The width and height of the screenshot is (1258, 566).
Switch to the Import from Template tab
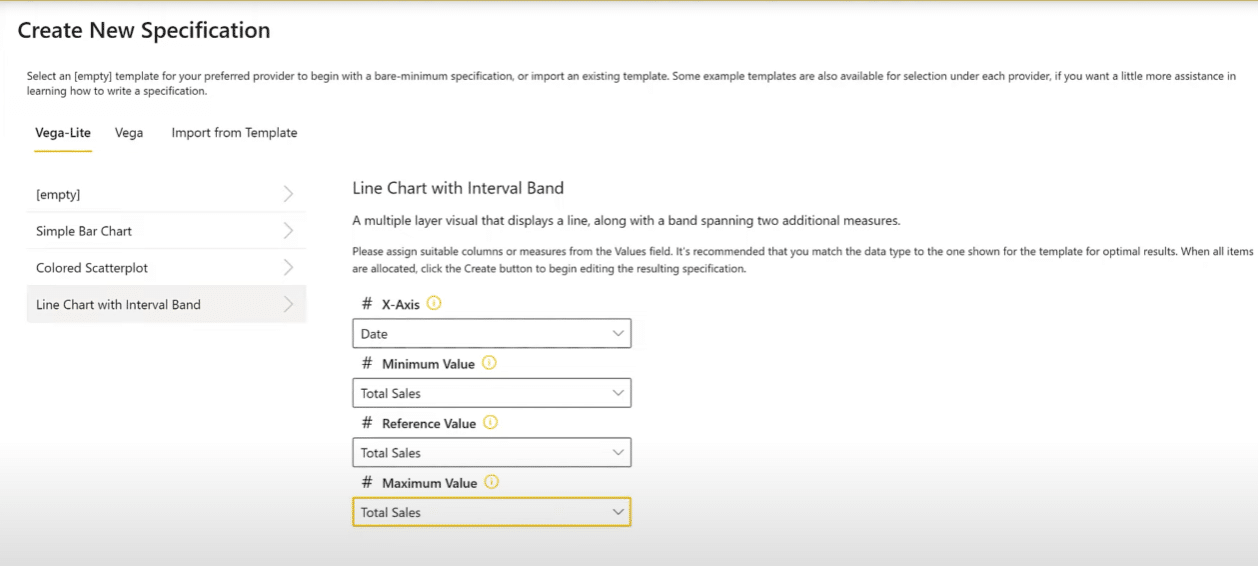coord(234,132)
